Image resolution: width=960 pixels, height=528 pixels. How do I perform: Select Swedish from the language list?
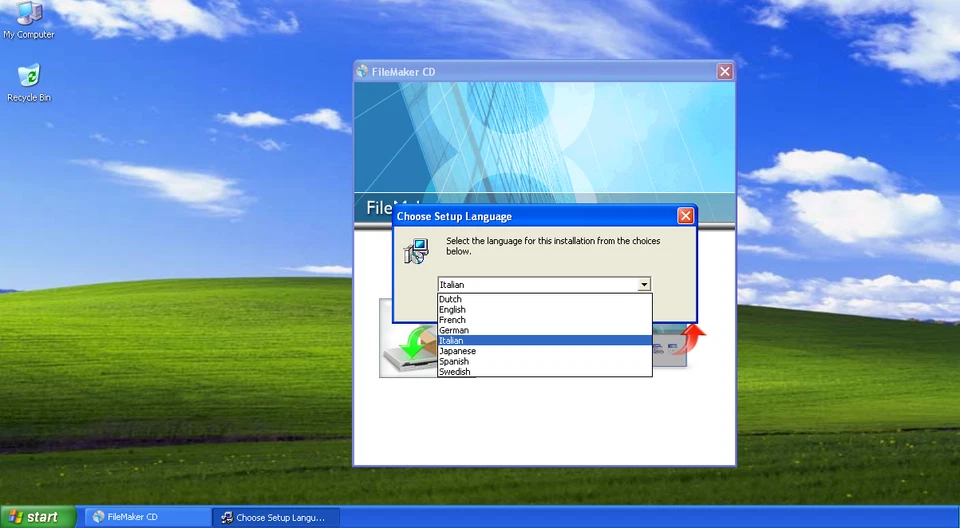click(545, 372)
